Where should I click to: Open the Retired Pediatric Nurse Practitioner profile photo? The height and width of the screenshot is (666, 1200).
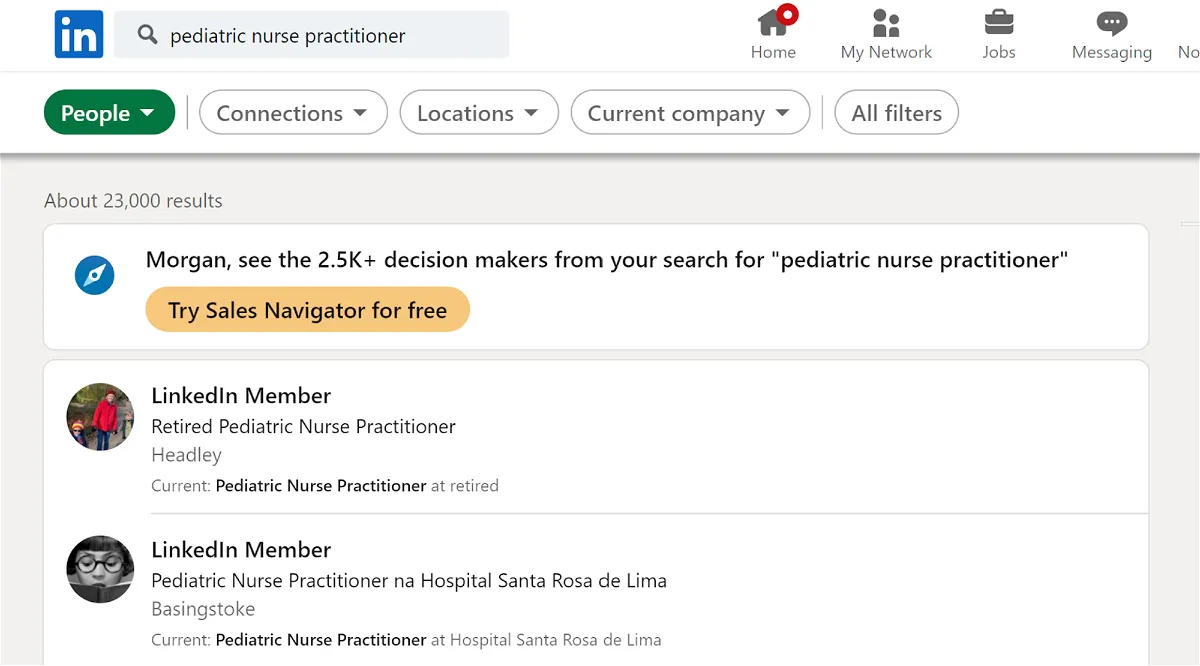coord(100,417)
